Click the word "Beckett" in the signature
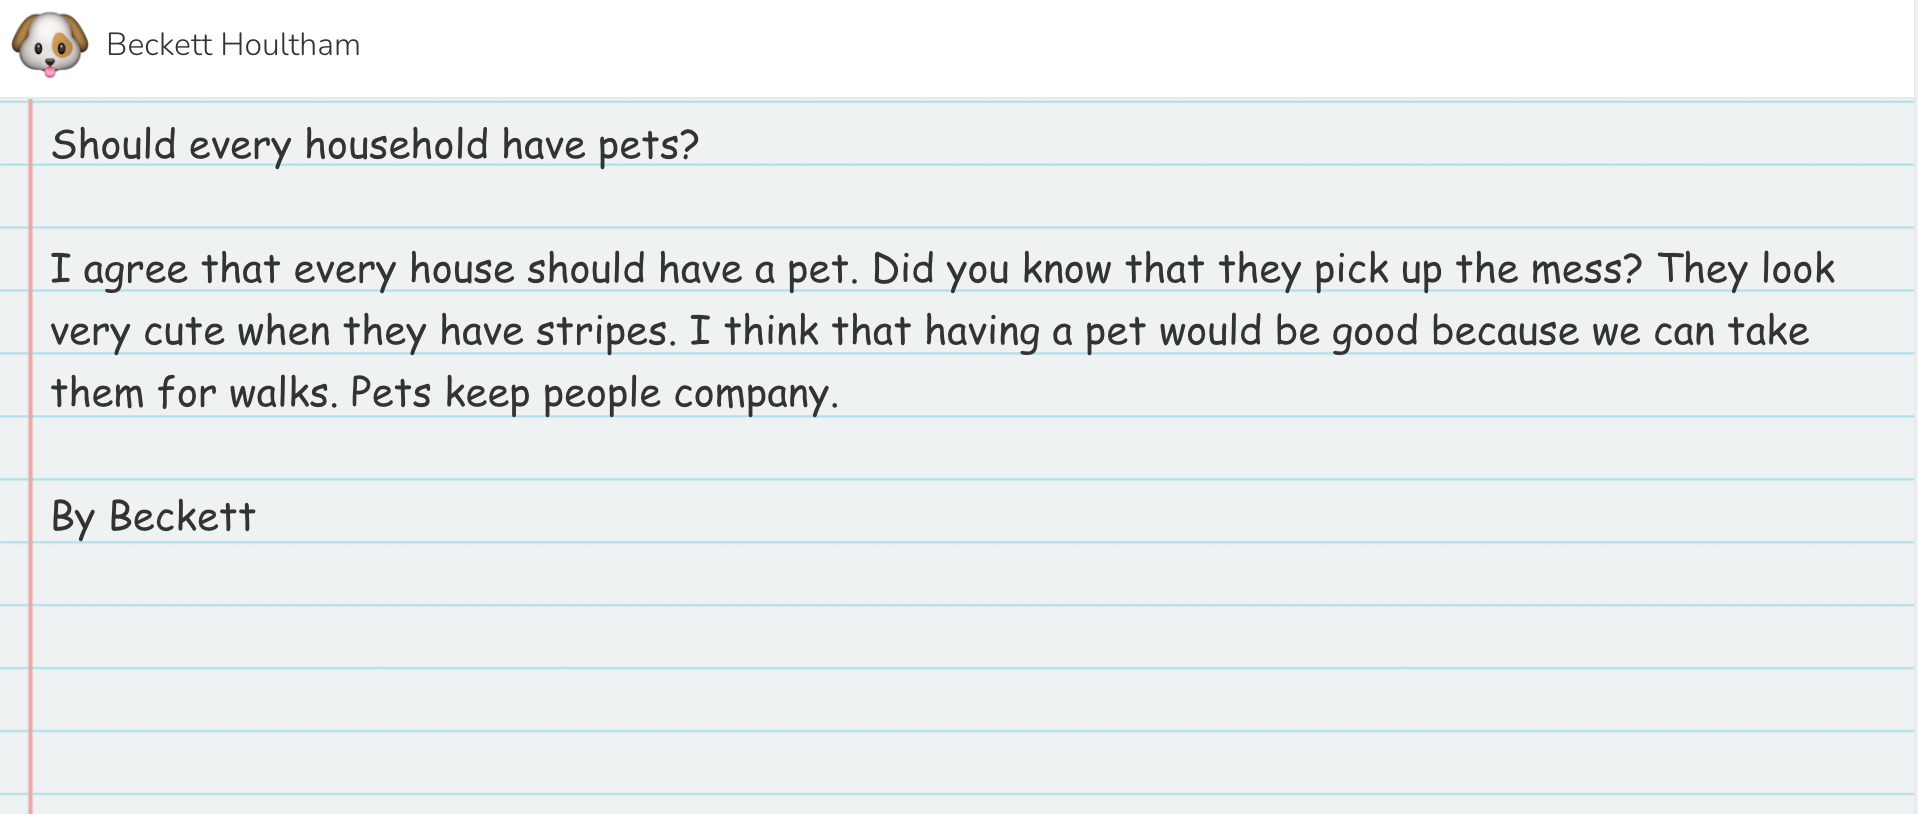Image resolution: width=1918 pixels, height=814 pixels. click(x=182, y=517)
